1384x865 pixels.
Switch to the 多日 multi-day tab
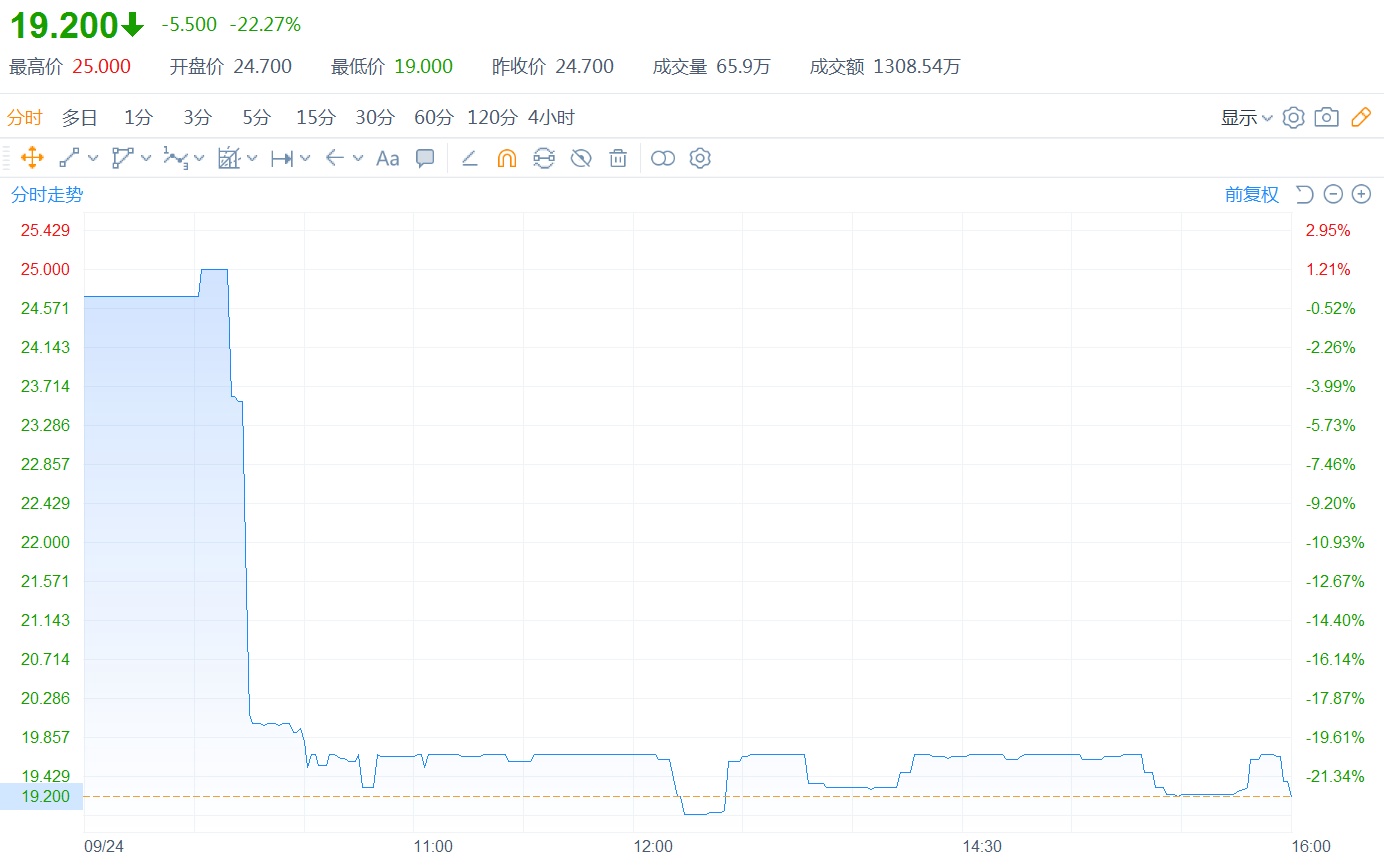coord(79,117)
